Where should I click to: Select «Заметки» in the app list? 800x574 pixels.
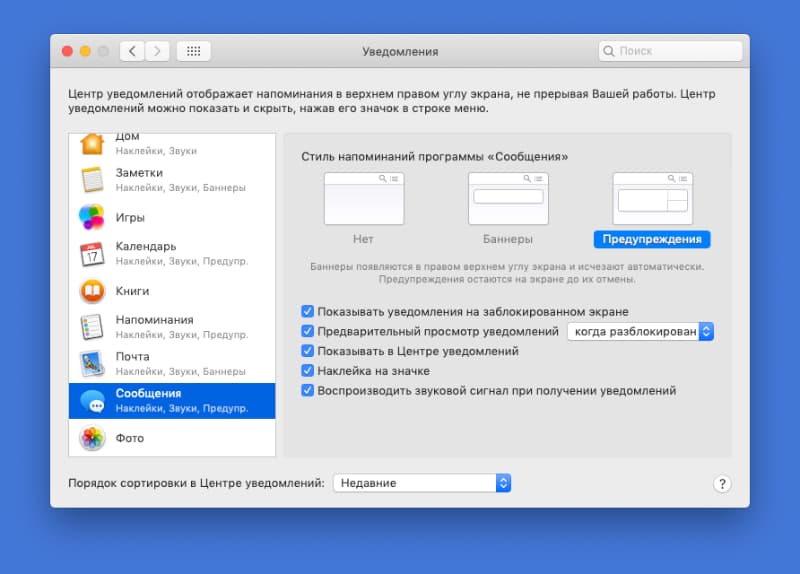(x=172, y=180)
